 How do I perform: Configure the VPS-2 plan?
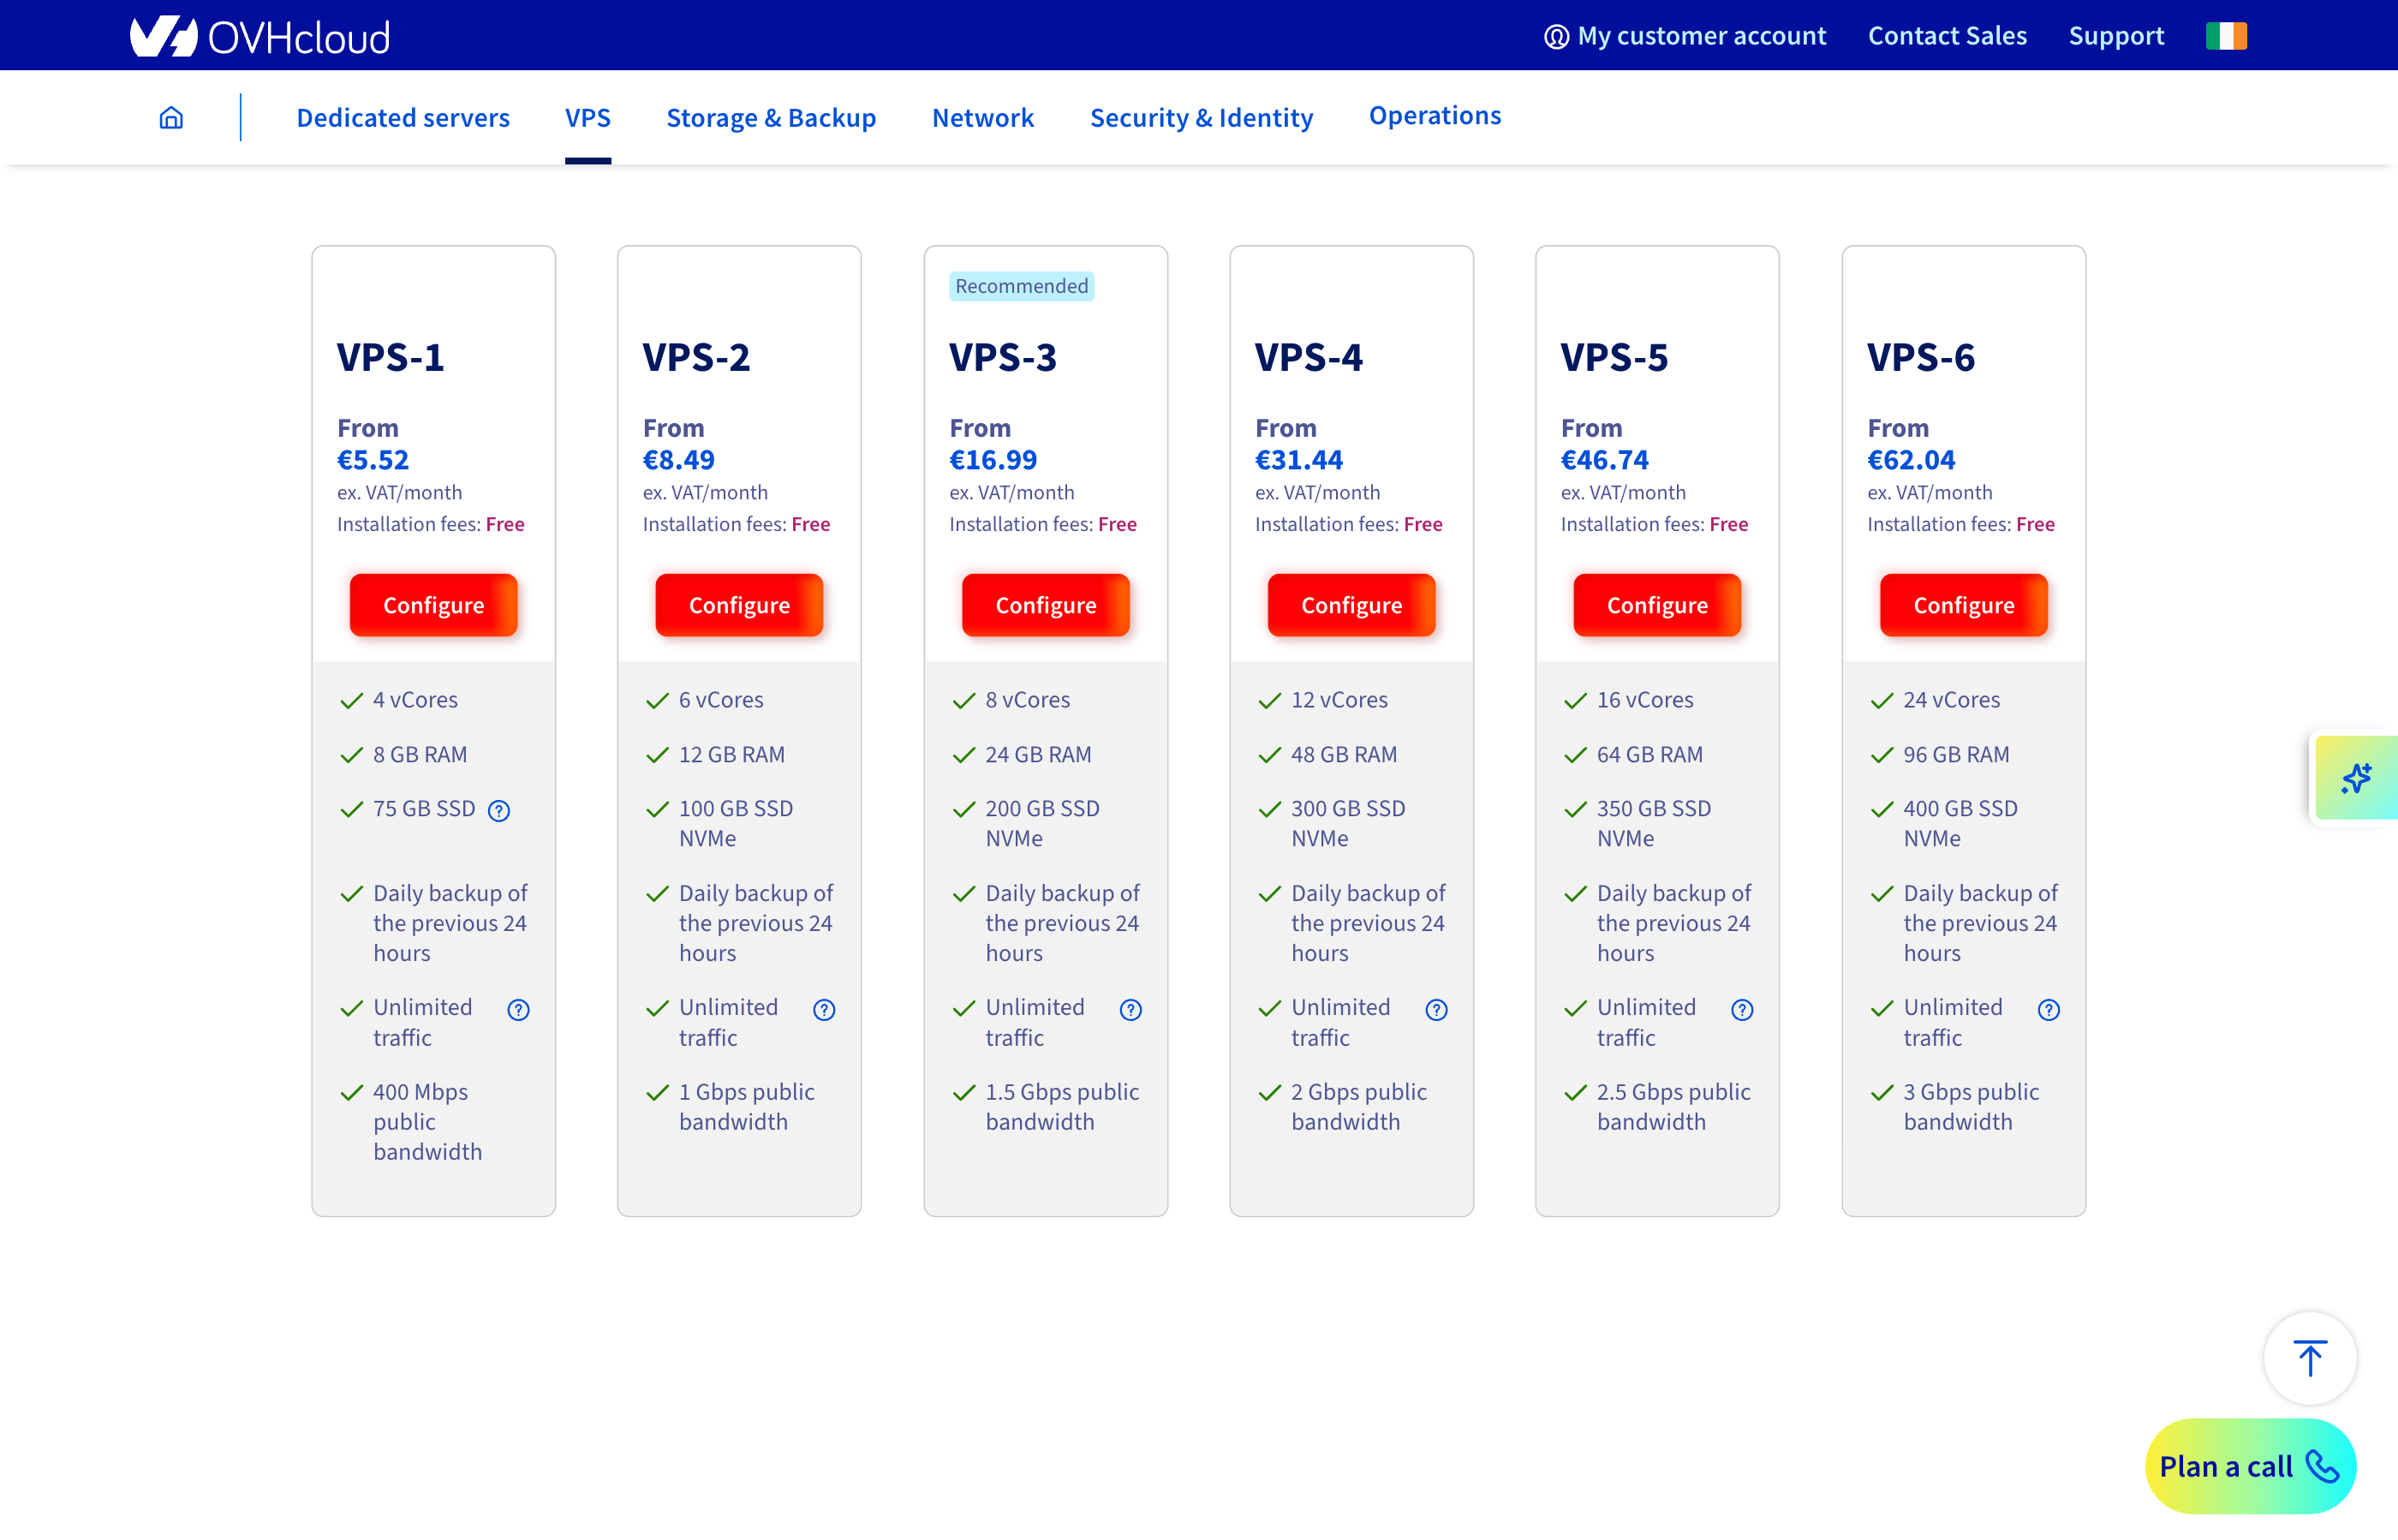coord(739,605)
